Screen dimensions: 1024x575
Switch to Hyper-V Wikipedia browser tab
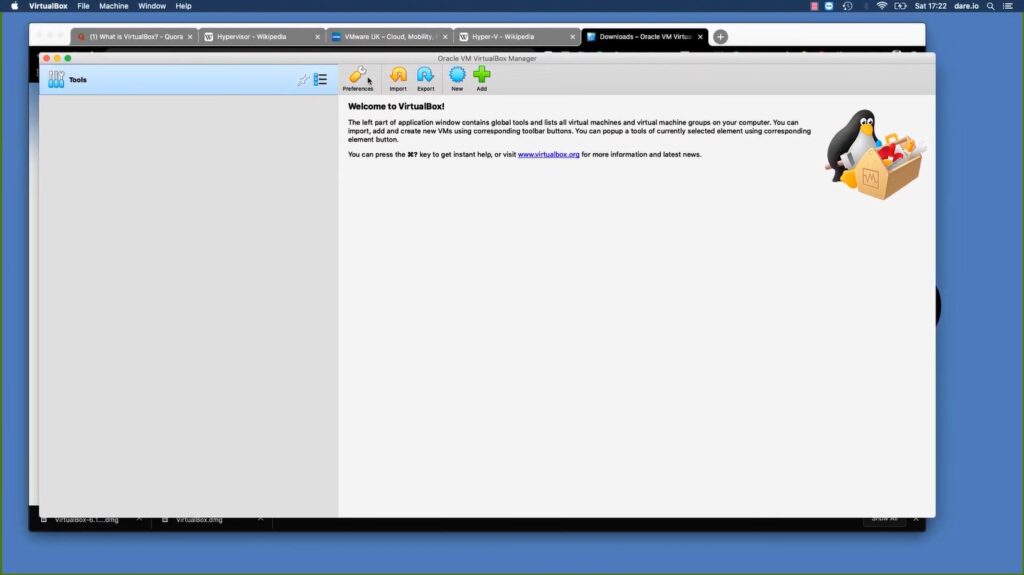click(516, 37)
